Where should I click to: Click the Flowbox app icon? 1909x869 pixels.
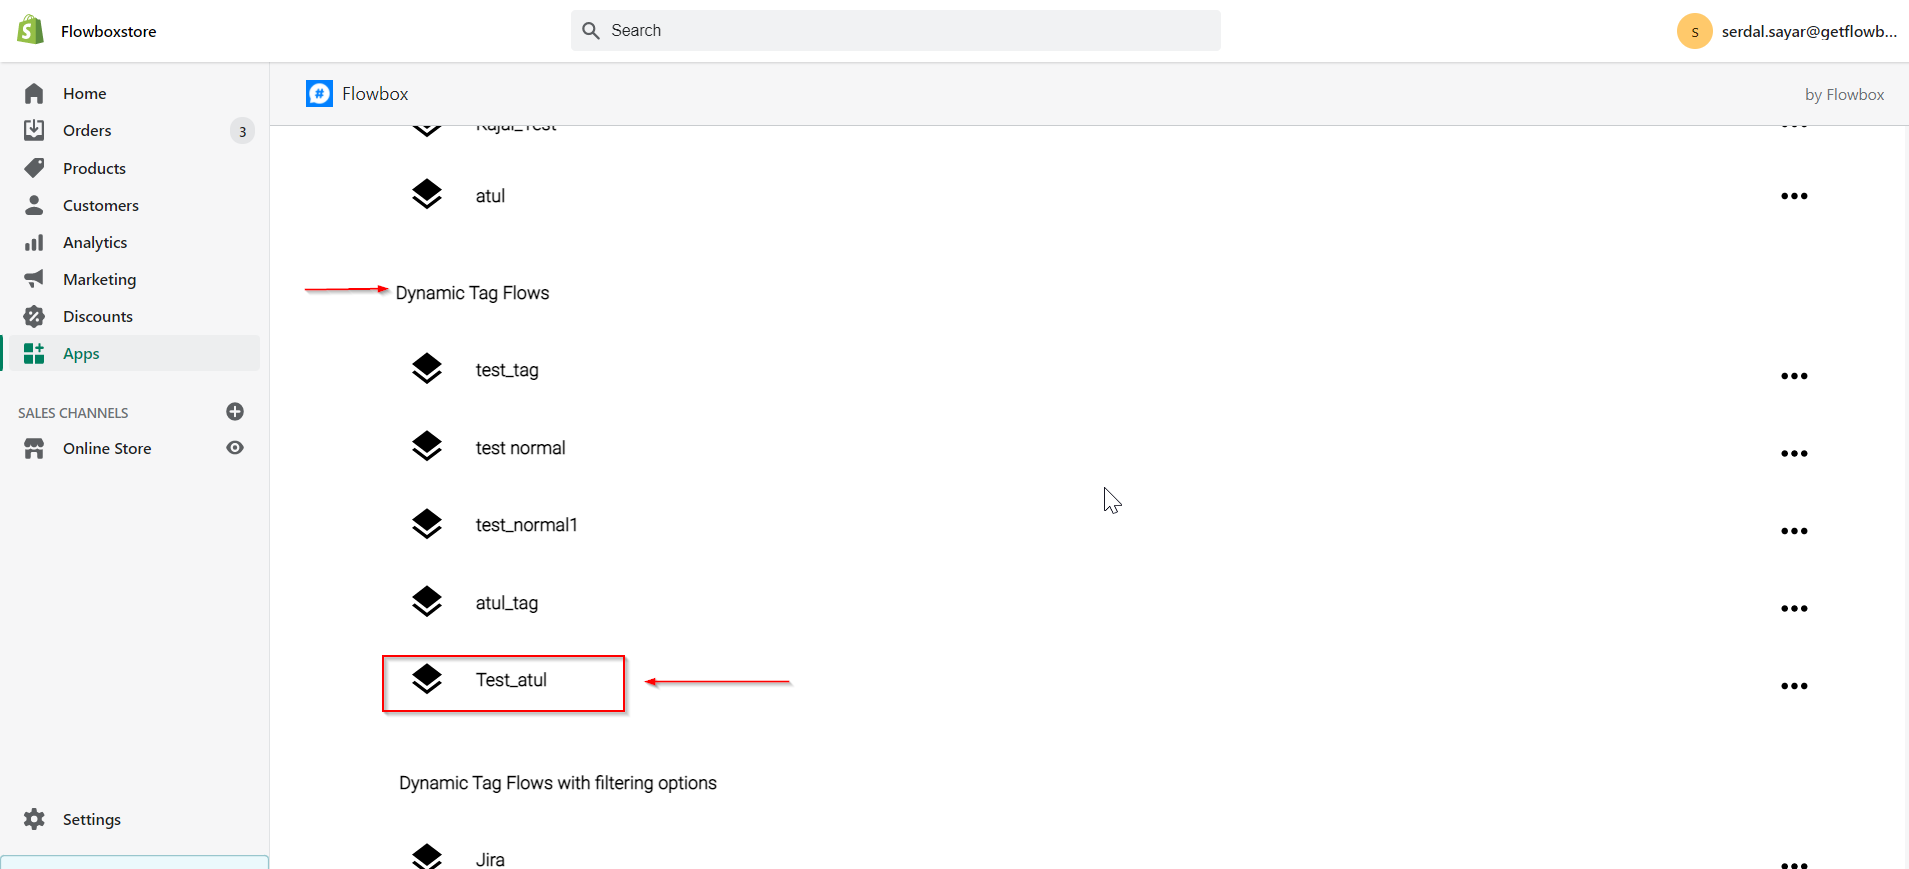pyautogui.click(x=319, y=94)
